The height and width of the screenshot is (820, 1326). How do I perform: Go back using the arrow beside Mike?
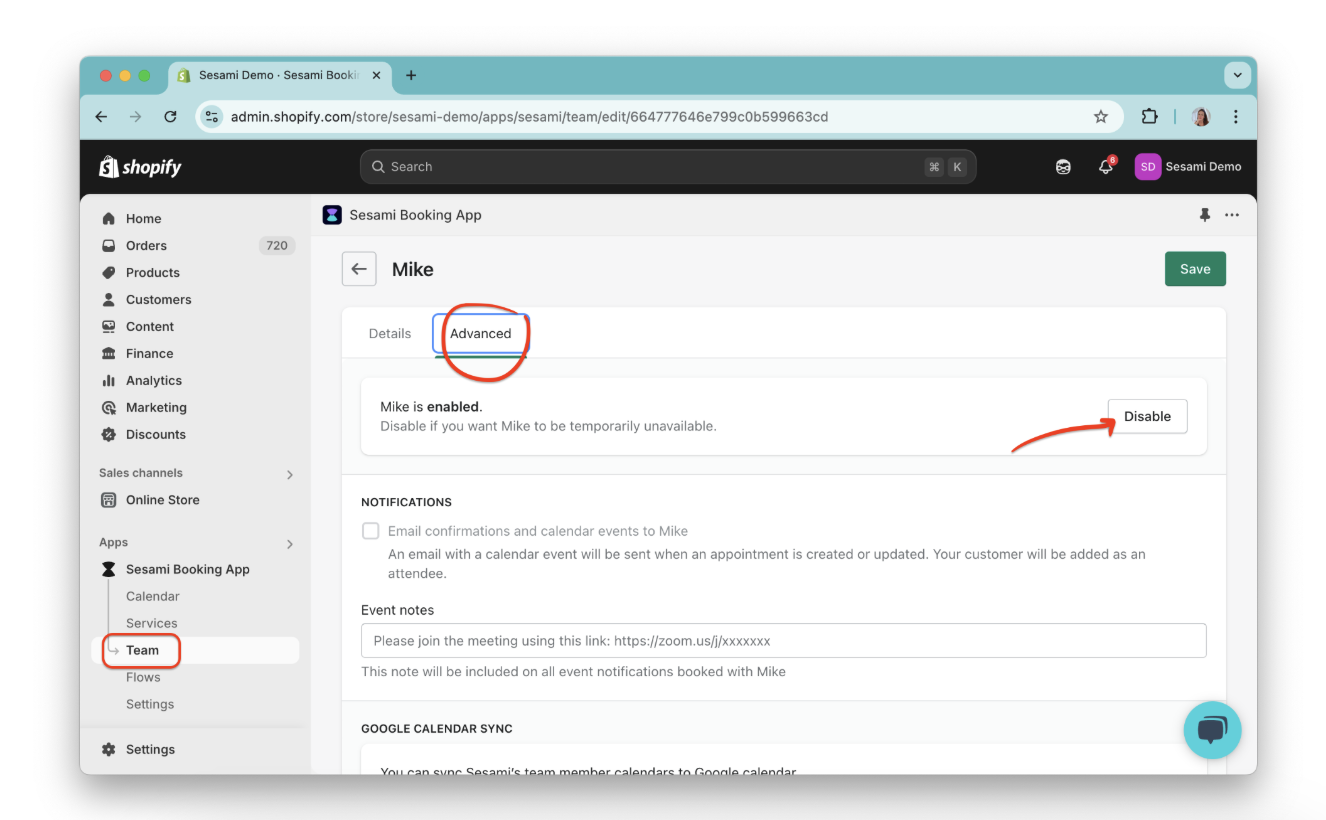(359, 269)
